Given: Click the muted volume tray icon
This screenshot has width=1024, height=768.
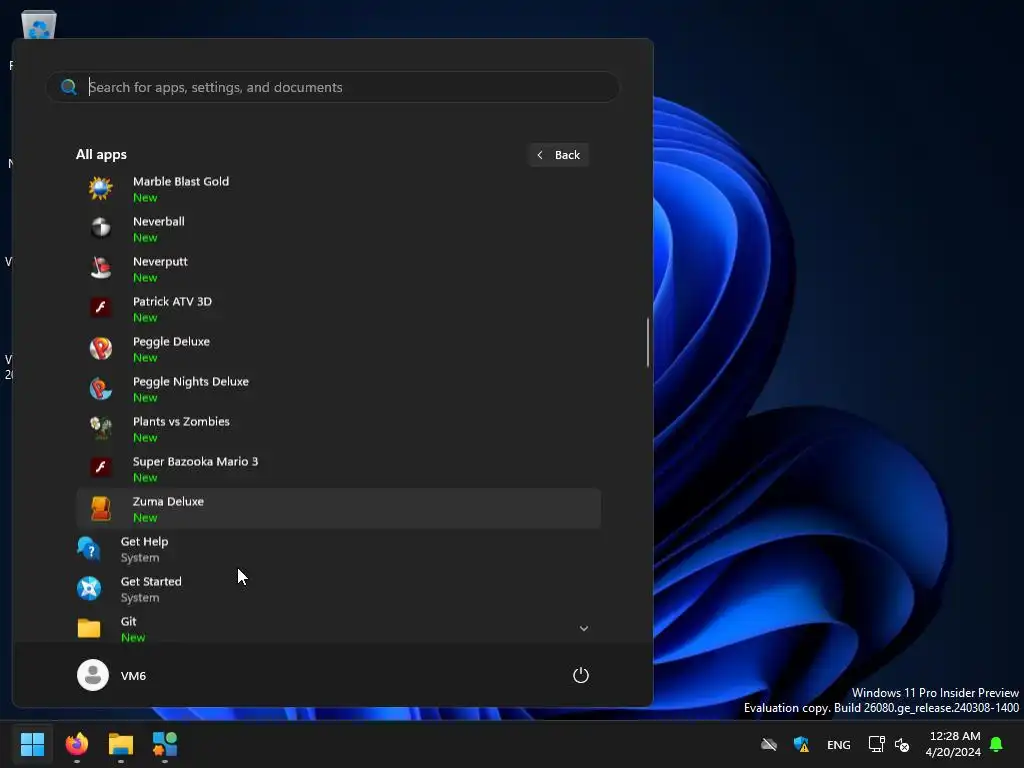Looking at the screenshot, I should coord(902,744).
